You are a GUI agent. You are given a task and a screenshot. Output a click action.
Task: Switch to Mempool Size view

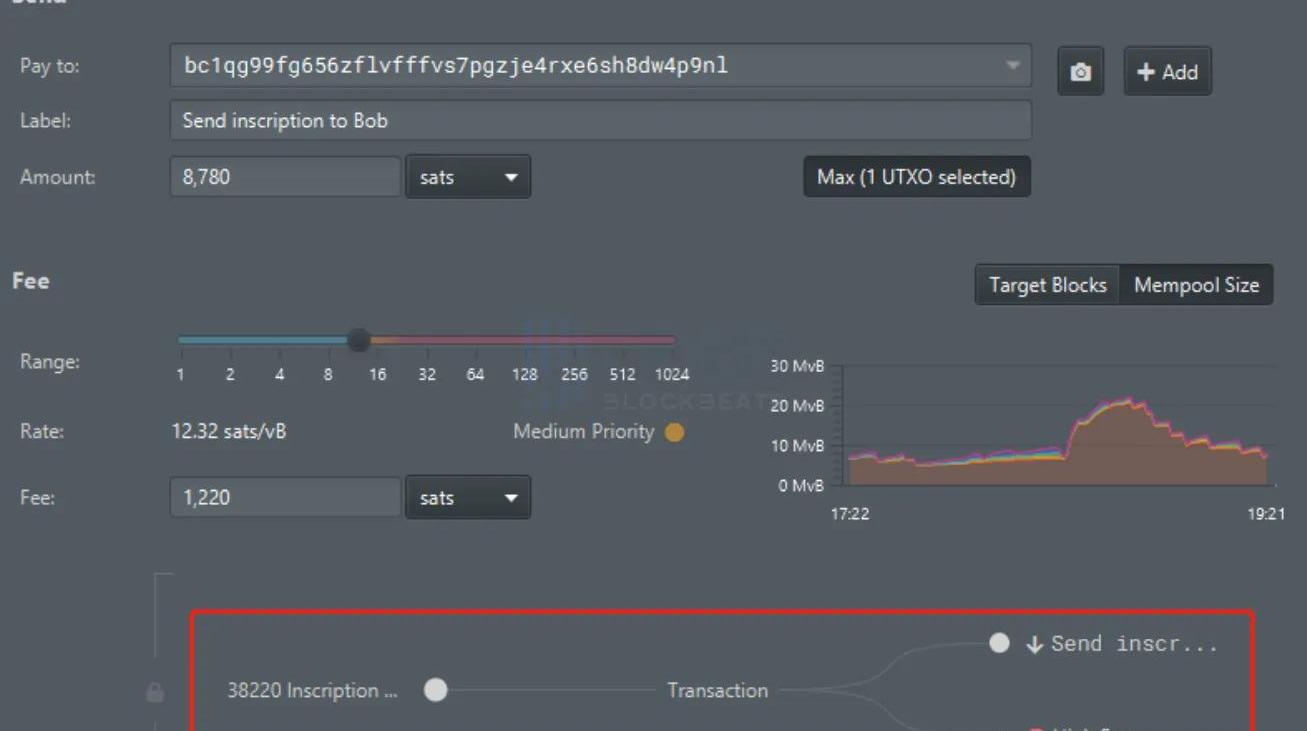point(1196,285)
